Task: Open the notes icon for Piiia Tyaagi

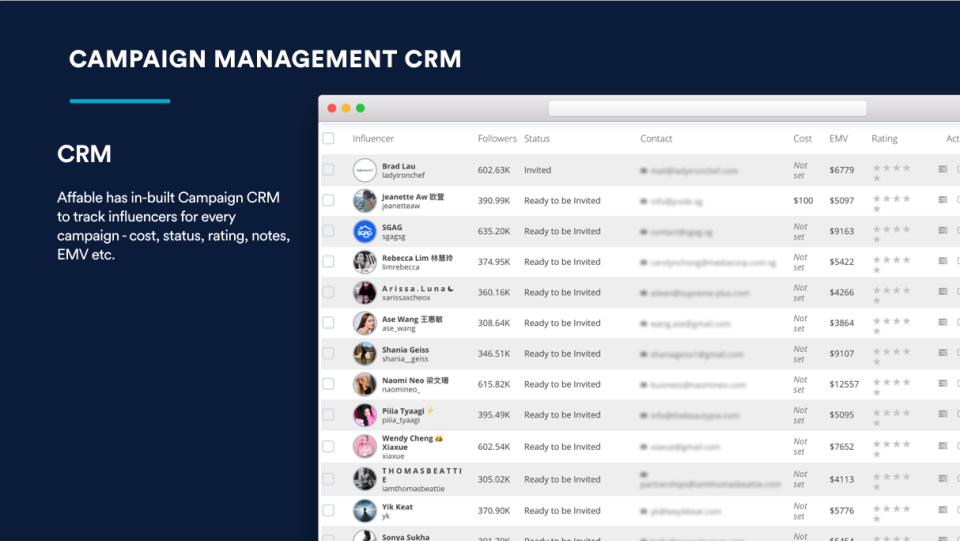Action: (943, 414)
